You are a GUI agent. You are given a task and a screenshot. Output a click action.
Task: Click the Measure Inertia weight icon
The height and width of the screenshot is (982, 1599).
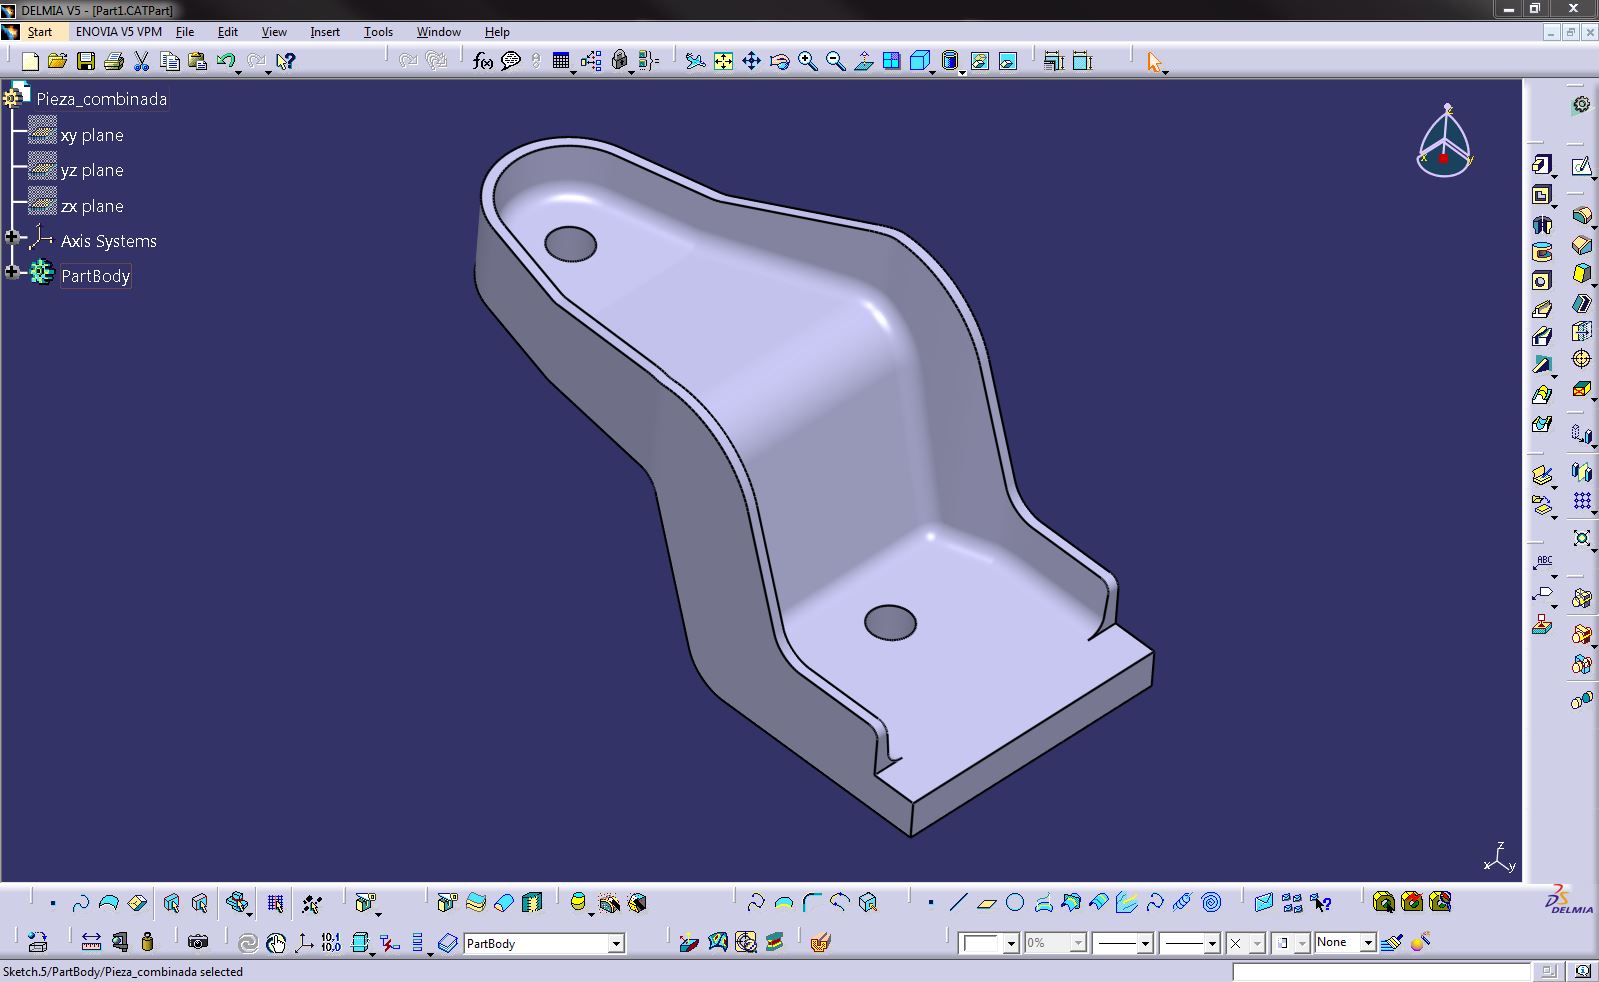pos(147,942)
